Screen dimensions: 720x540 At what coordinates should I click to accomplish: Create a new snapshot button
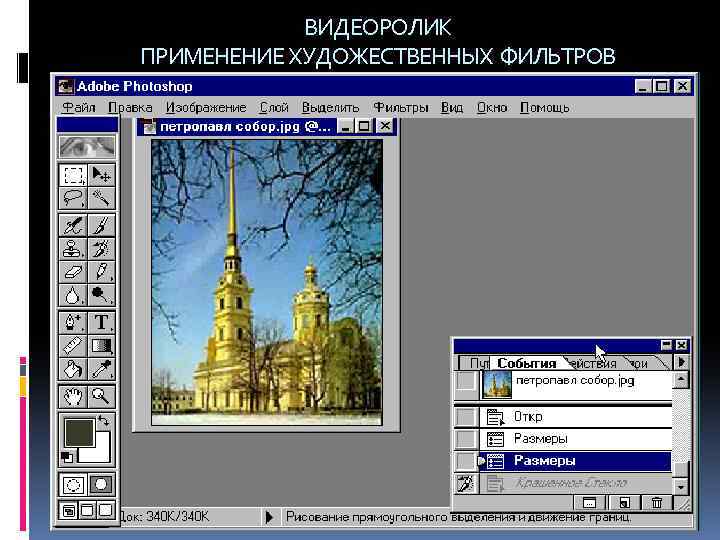(624, 503)
